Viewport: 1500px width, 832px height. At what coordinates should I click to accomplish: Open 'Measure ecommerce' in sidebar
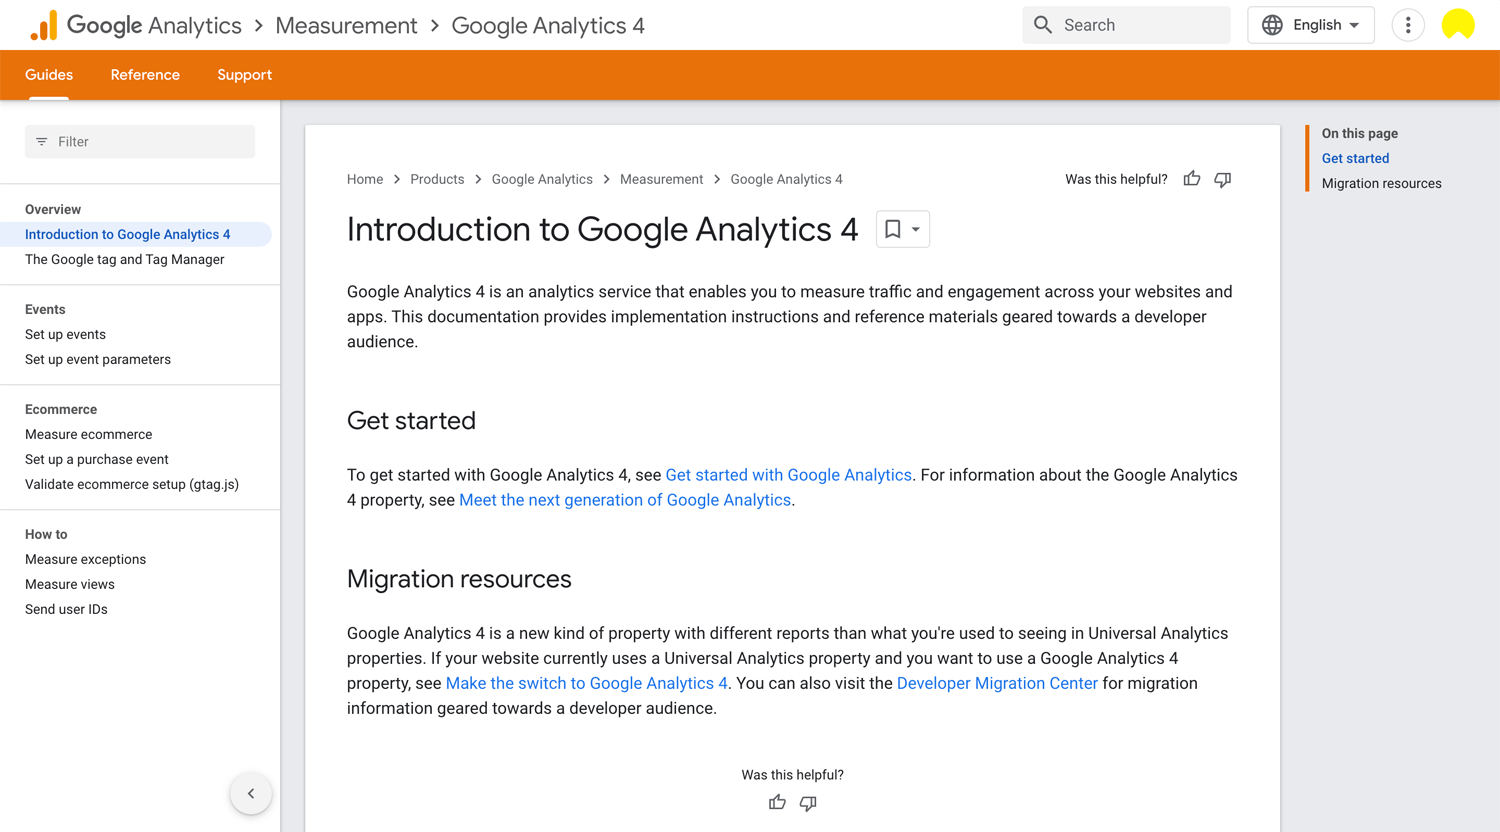coord(89,434)
